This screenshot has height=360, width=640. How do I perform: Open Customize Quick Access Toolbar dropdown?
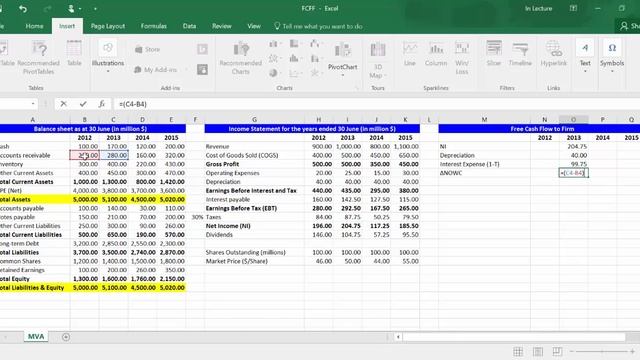click(x=95, y=9)
